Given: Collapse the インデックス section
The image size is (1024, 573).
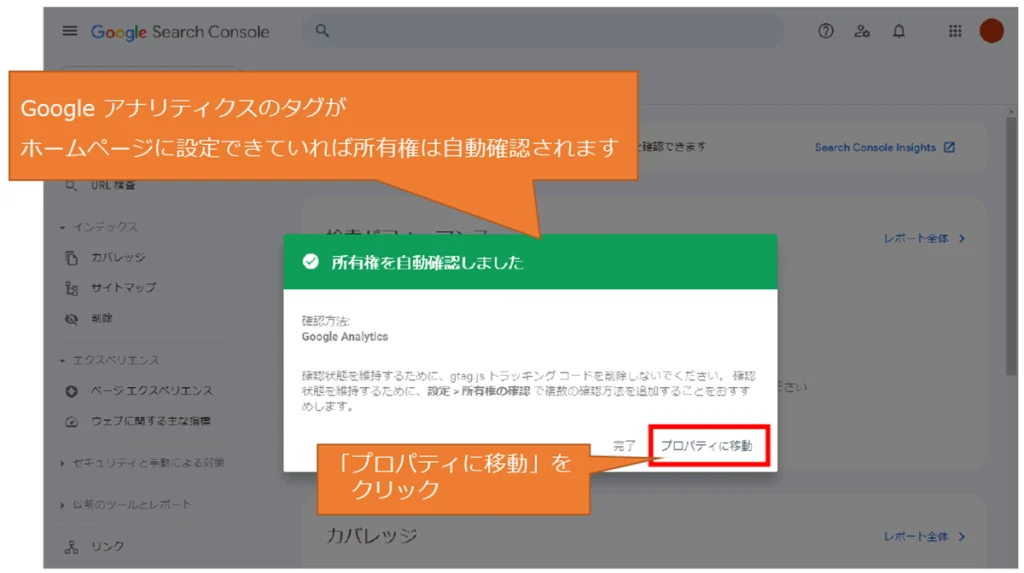Looking at the screenshot, I should (98, 227).
